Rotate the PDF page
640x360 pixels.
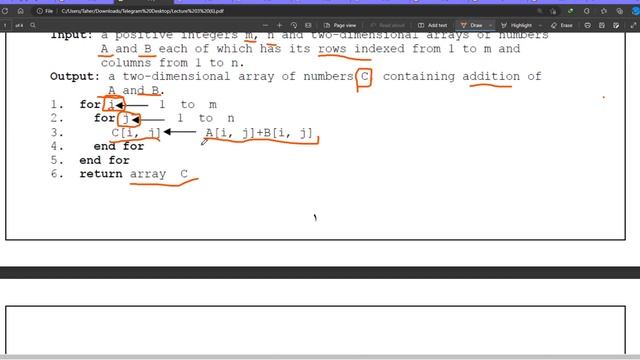click(294, 25)
